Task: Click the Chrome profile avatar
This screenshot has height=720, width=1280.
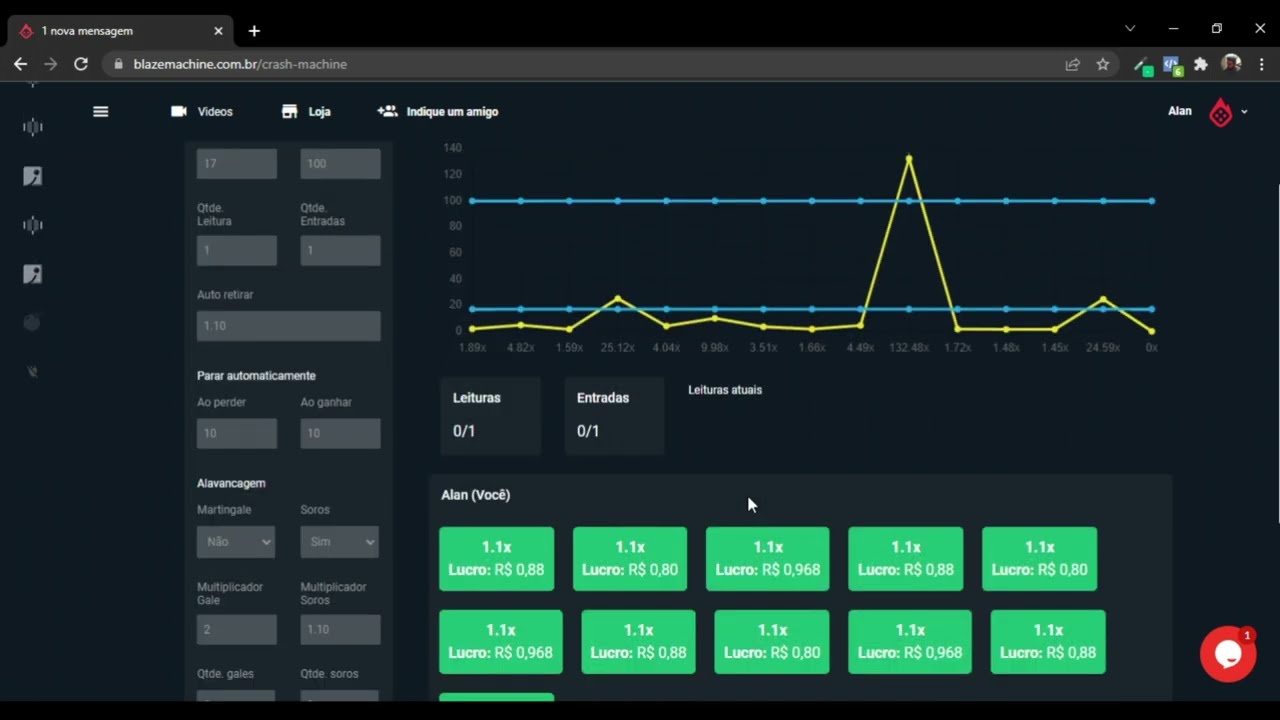Action: pos(1231,64)
